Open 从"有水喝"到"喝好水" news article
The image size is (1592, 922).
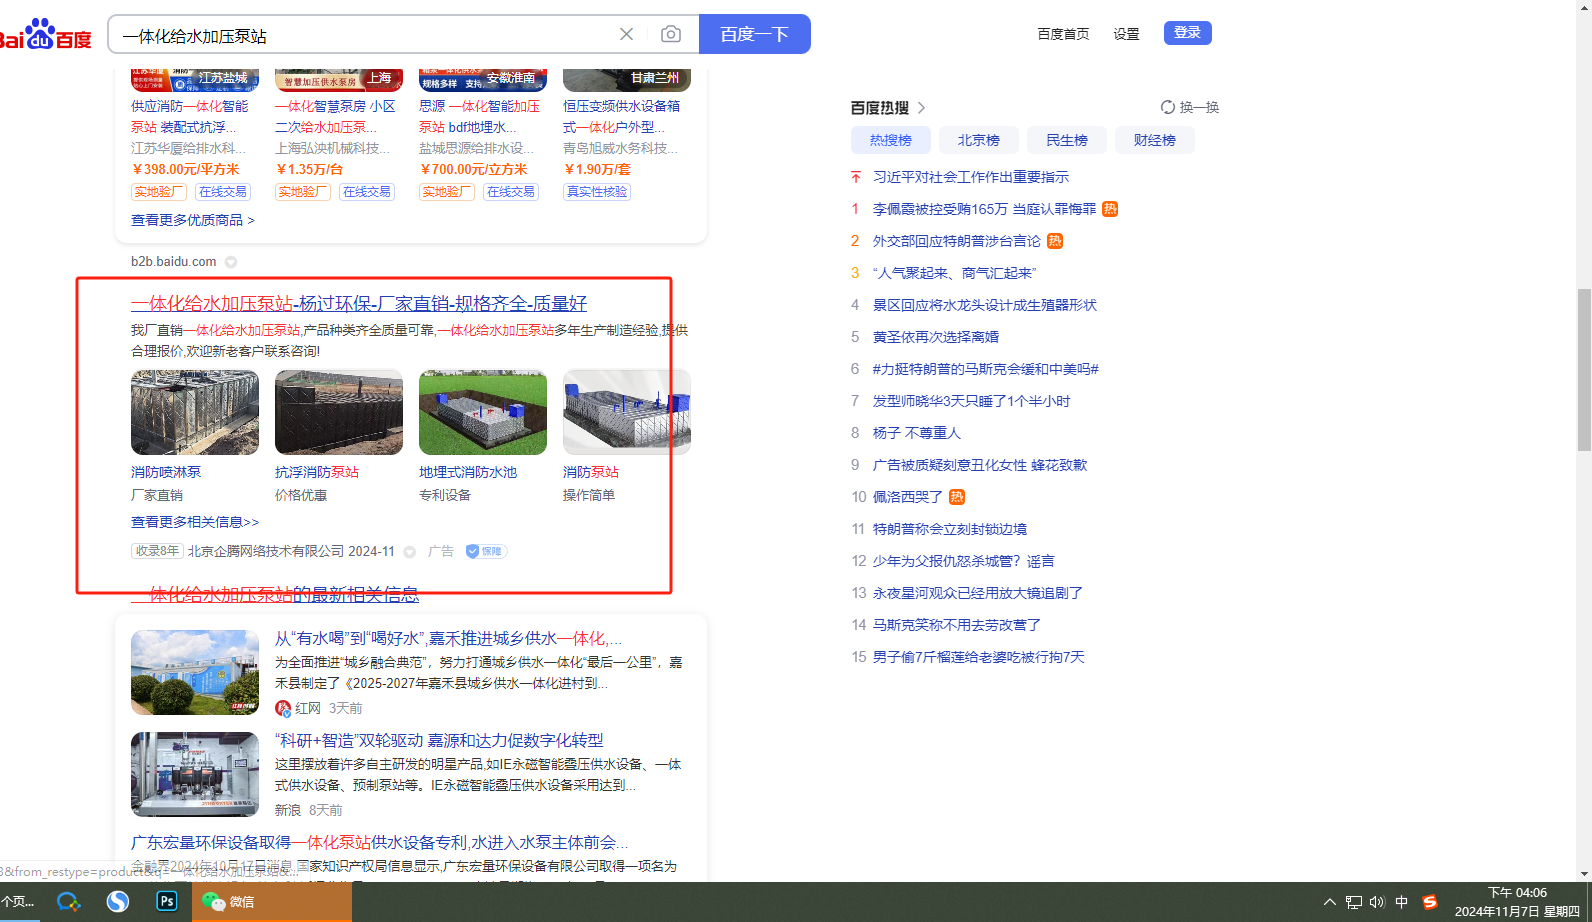pos(448,638)
